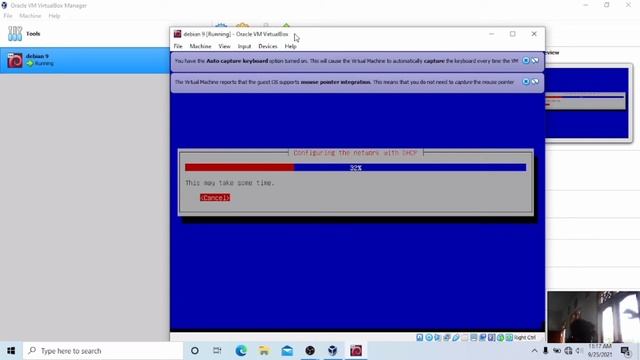Open Help menu in VirtualBox Manager
Viewport: 640px width, 360px height.
[54, 16]
